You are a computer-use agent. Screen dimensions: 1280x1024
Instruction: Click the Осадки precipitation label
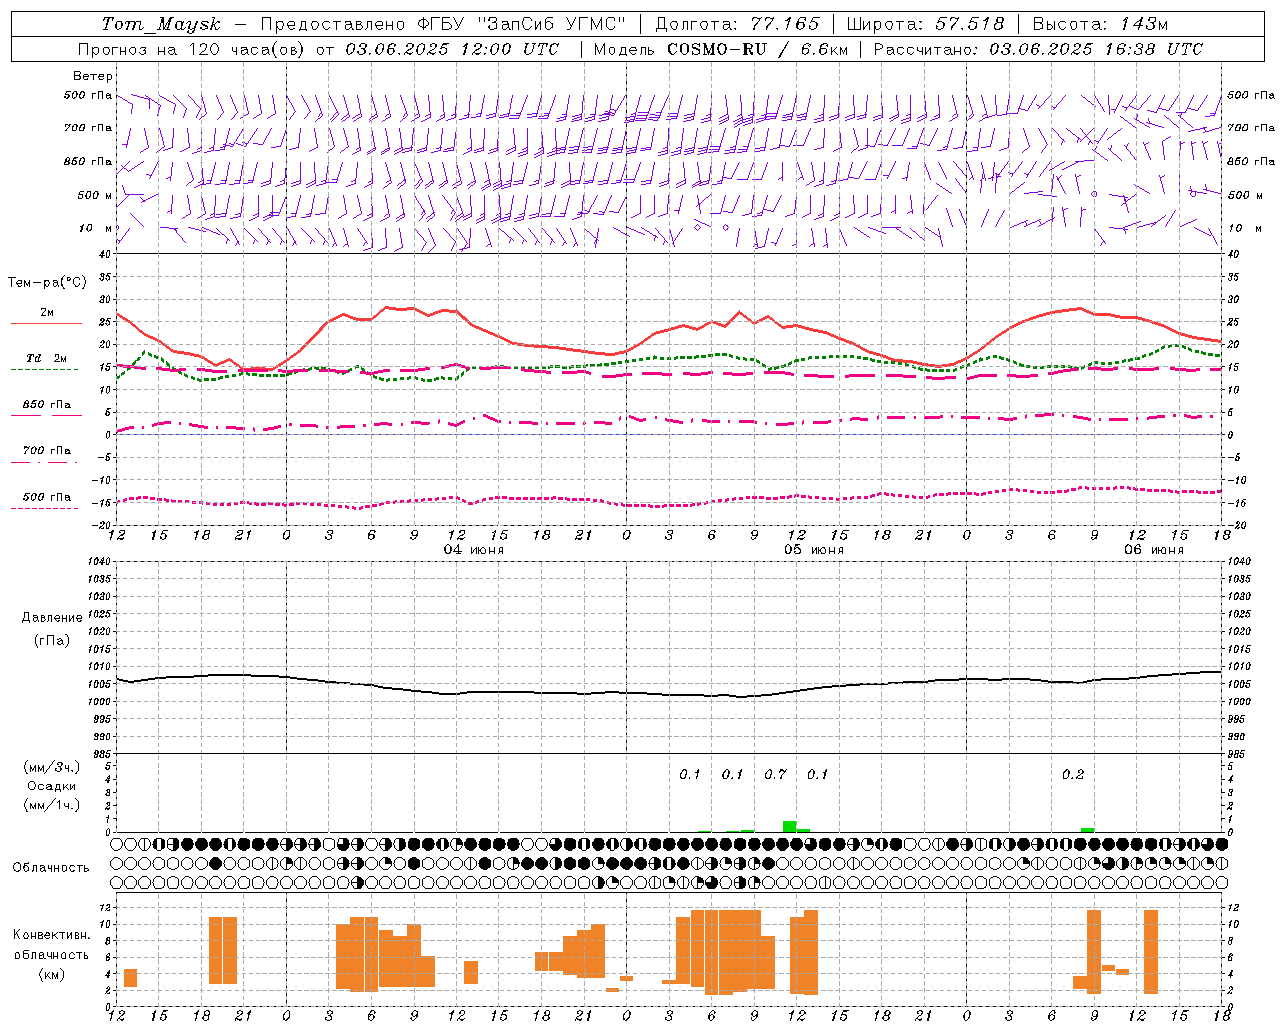(52, 786)
